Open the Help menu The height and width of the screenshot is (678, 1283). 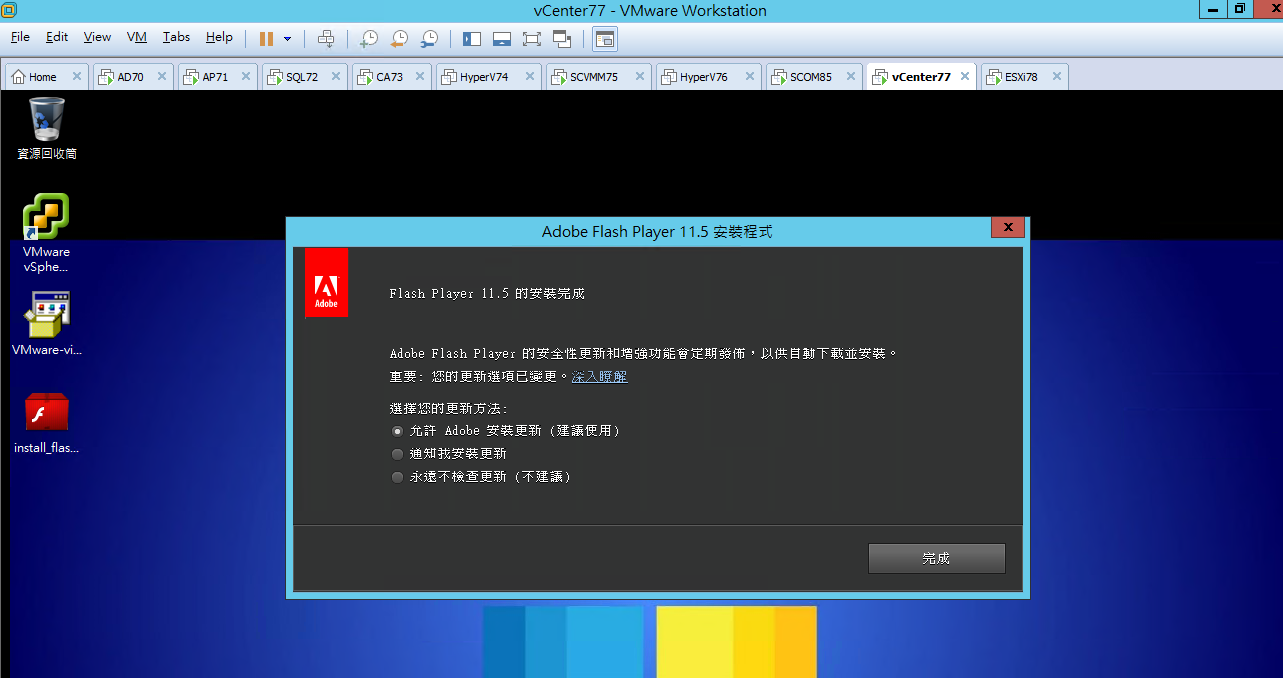point(219,37)
